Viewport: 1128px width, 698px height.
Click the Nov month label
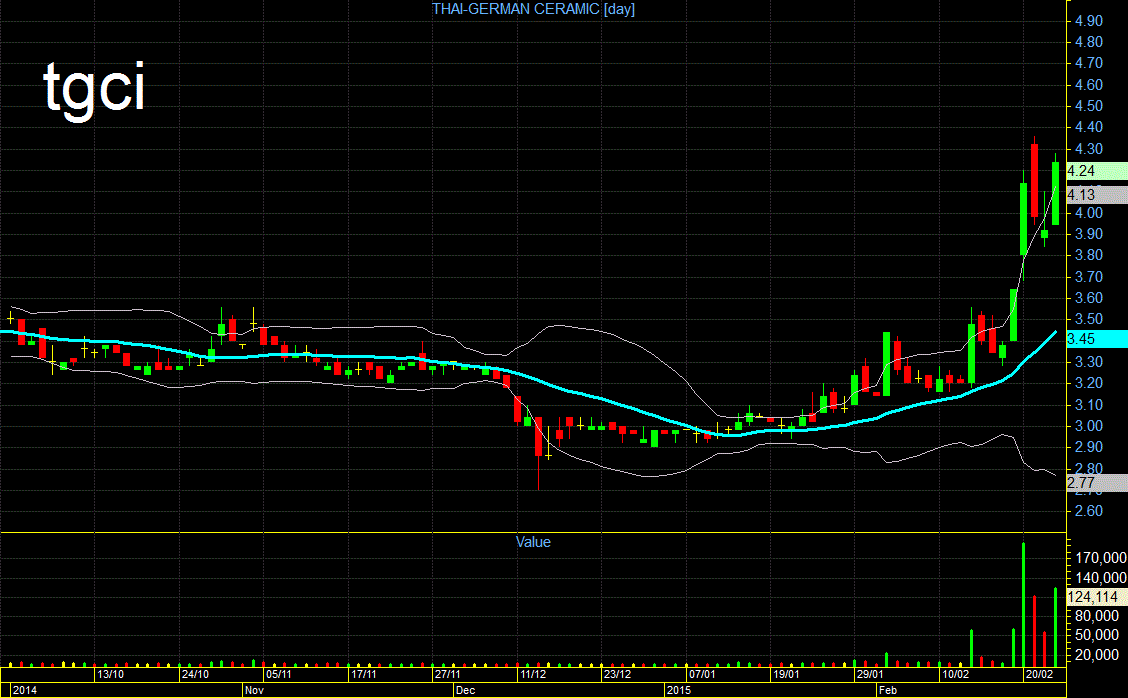pos(254,690)
